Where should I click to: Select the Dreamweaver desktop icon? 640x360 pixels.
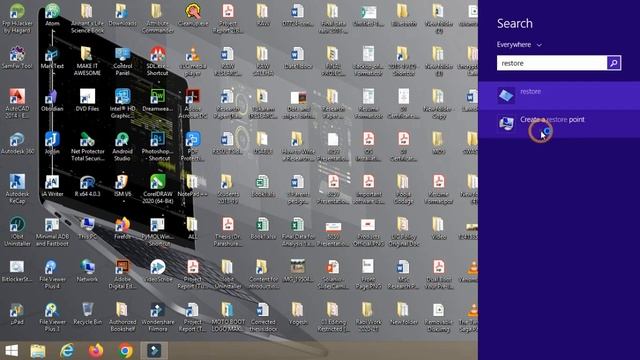tap(158, 100)
